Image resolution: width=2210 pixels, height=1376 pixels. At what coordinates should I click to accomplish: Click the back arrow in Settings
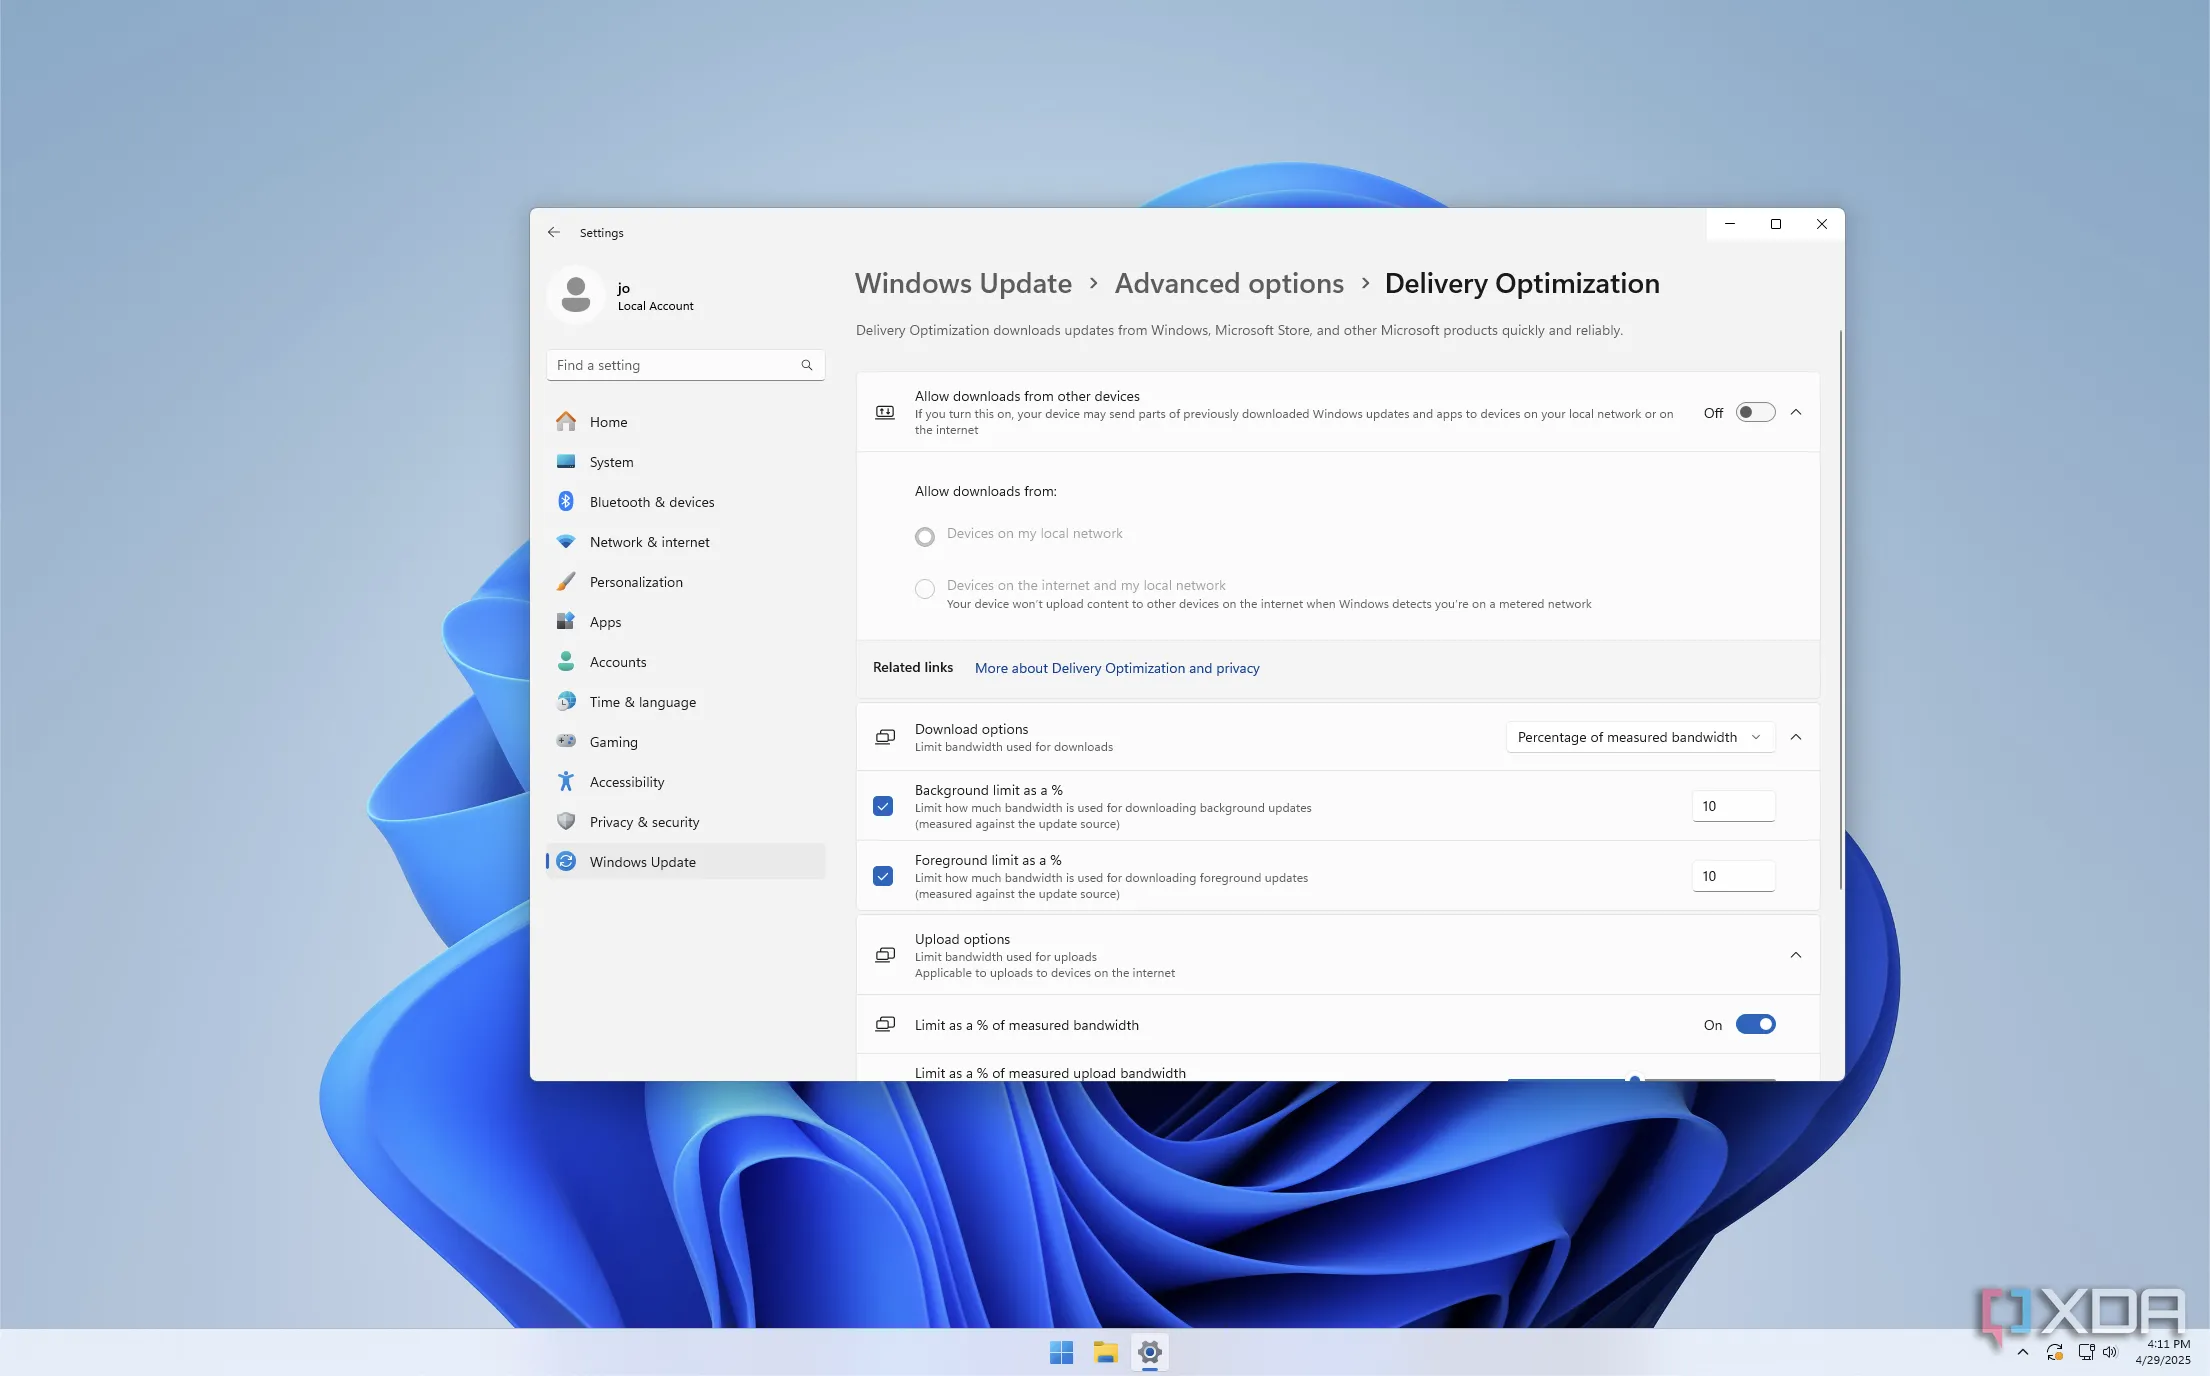(x=553, y=232)
